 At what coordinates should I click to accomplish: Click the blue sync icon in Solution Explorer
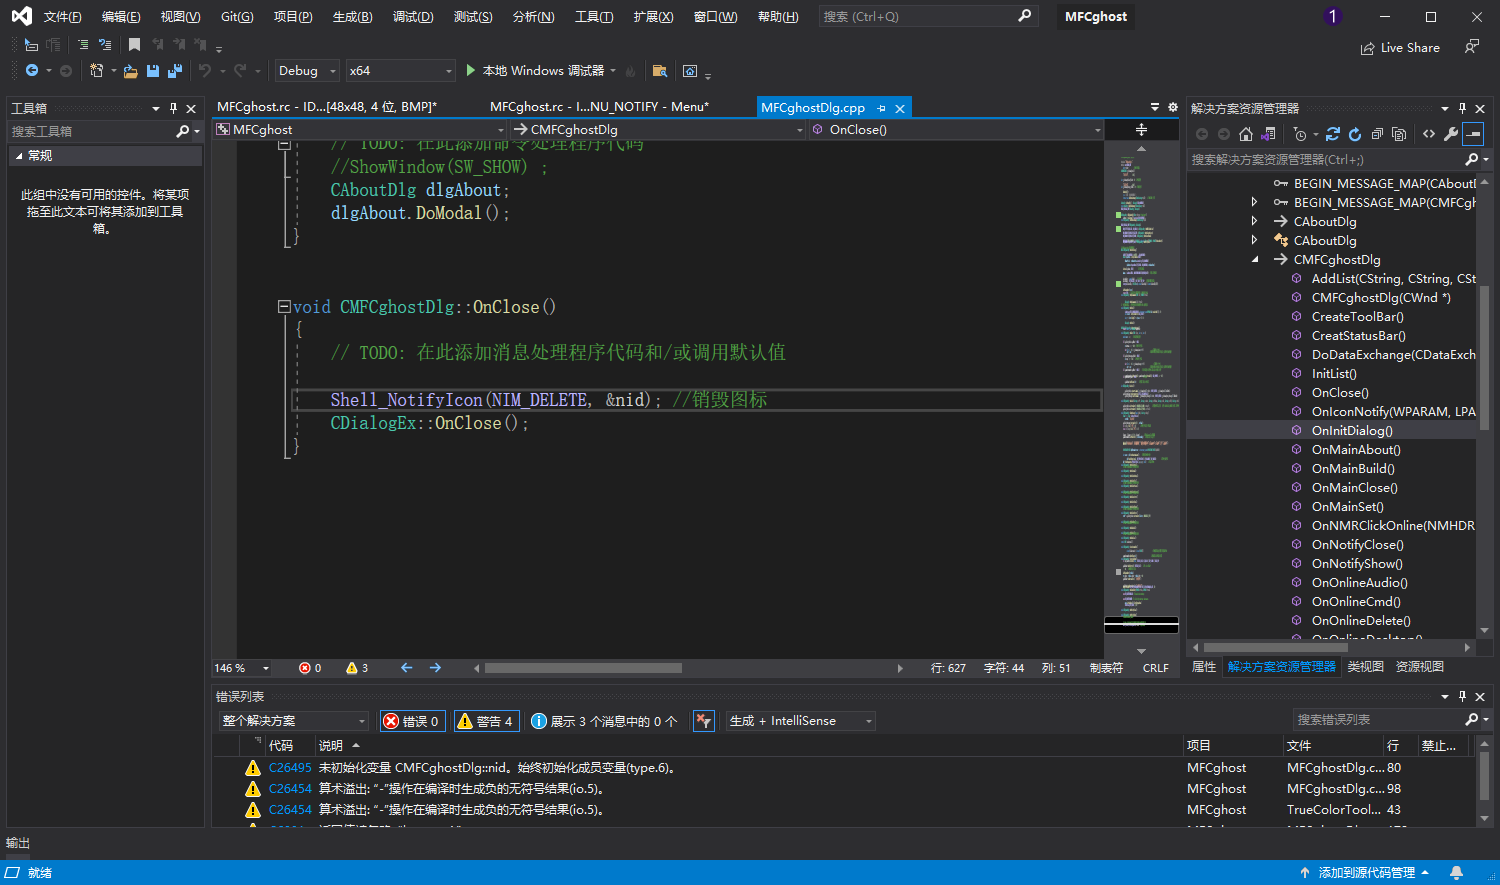click(x=1332, y=134)
